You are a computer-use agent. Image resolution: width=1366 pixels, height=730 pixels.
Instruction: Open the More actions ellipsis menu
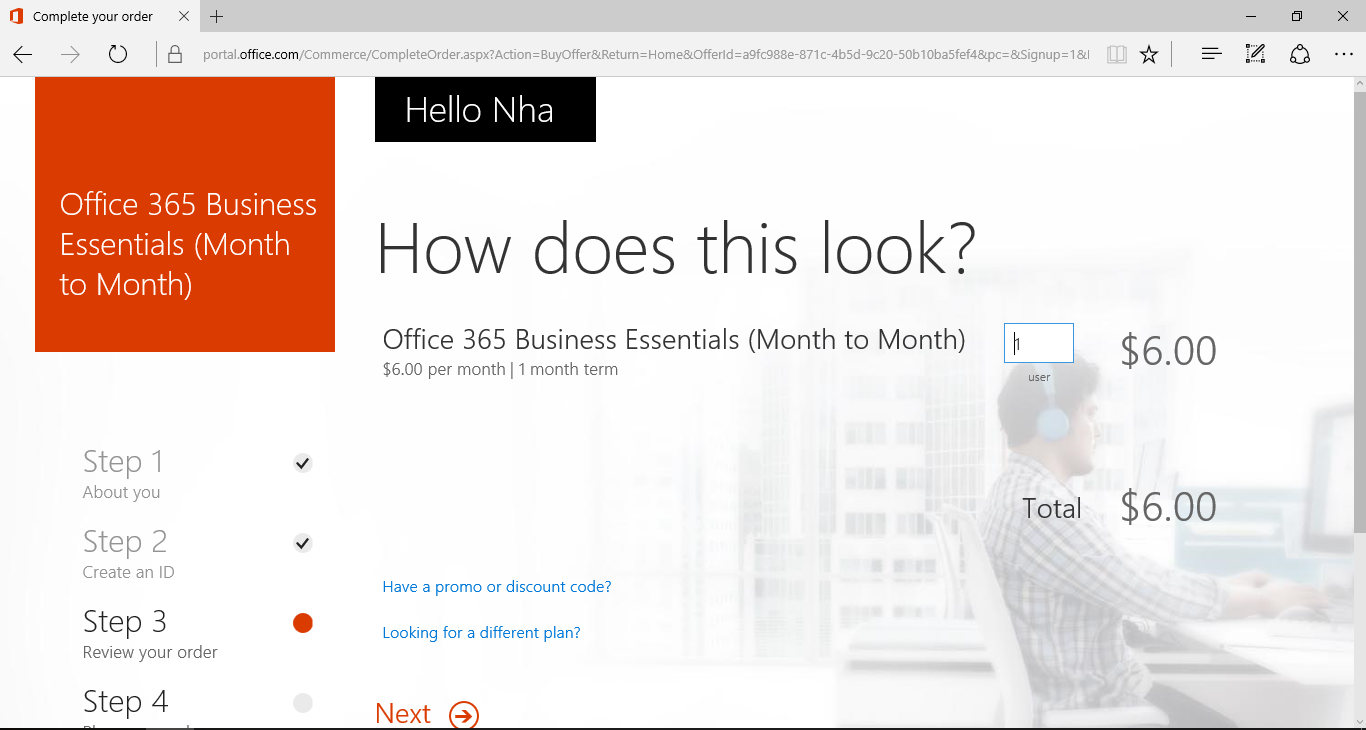click(x=1343, y=55)
